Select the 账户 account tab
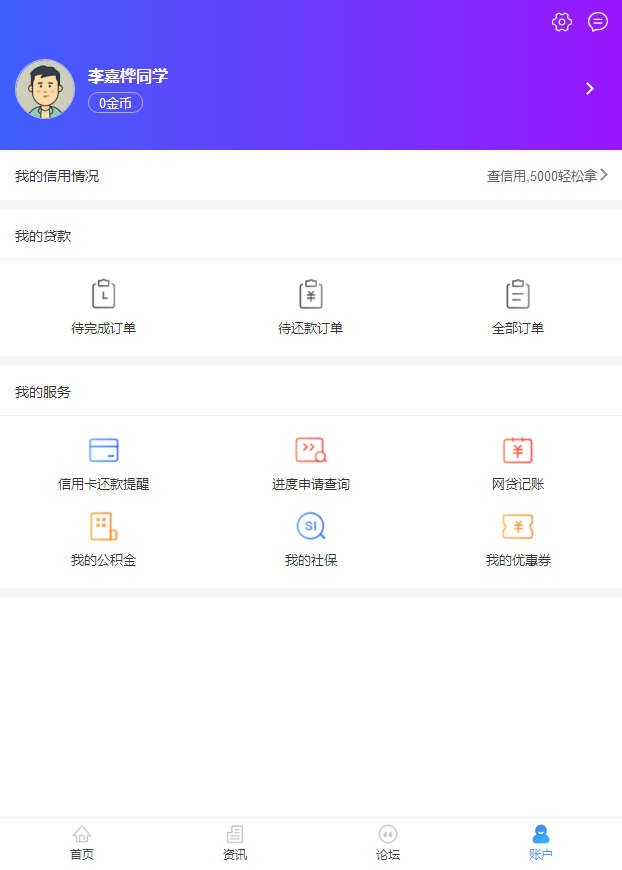 click(x=541, y=842)
